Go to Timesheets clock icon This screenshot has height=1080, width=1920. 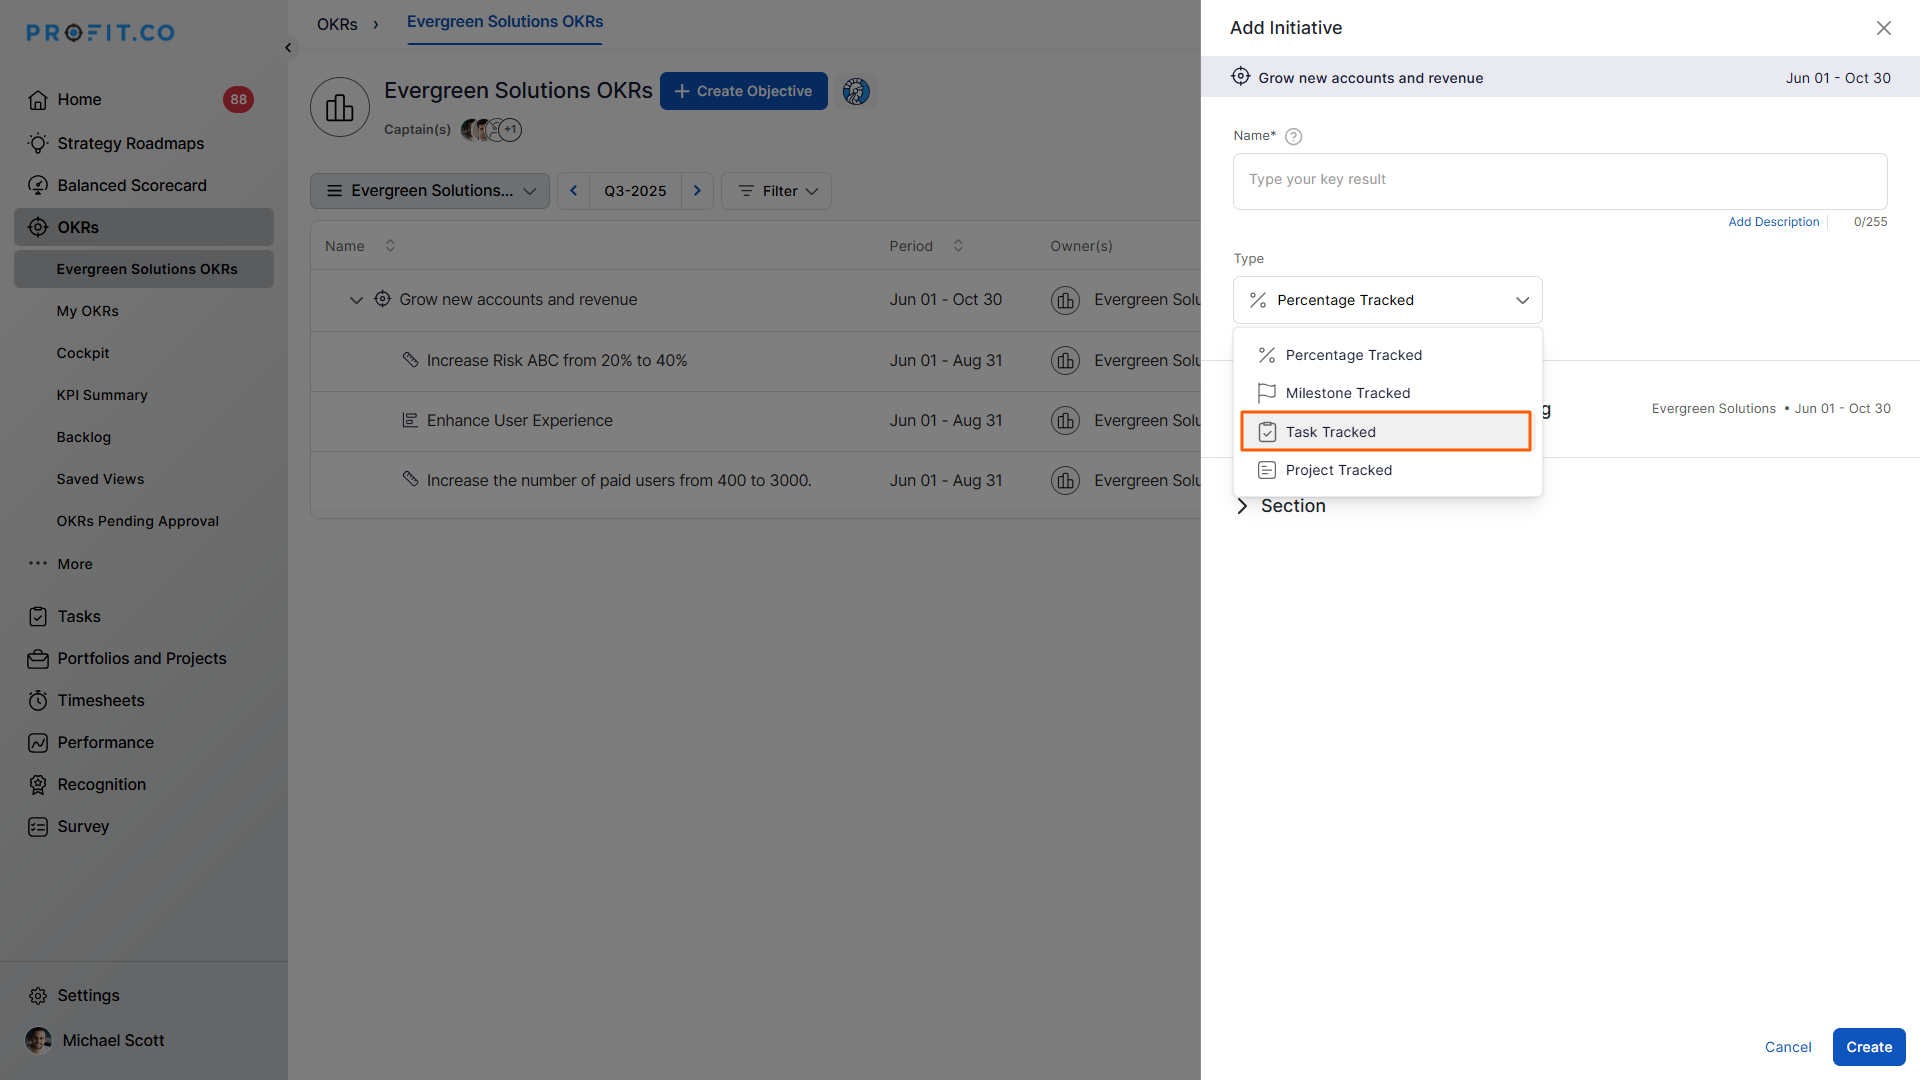pyautogui.click(x=38, y=700)
